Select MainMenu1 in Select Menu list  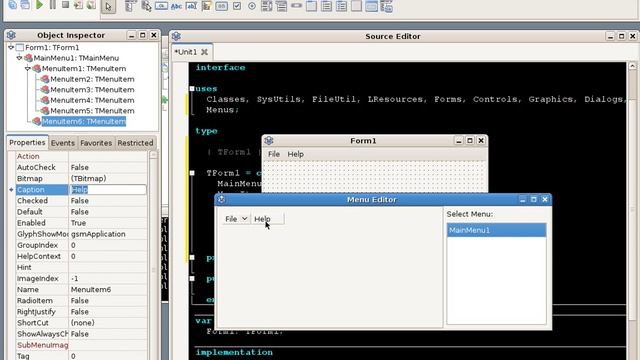click(x=496, y=230)
